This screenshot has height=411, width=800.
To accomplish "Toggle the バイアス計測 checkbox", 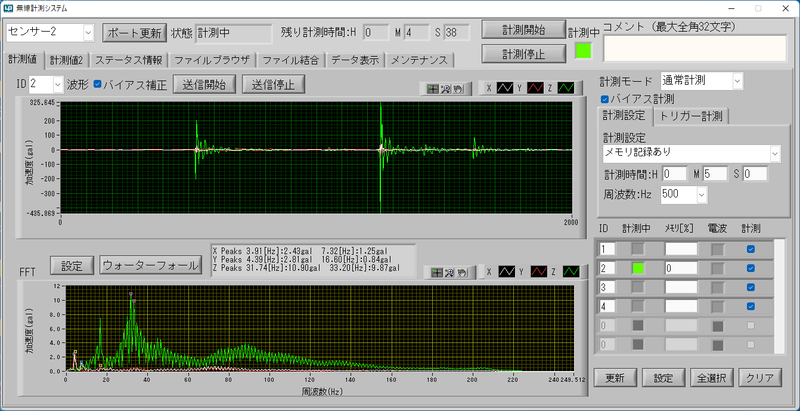I will 605,98.
